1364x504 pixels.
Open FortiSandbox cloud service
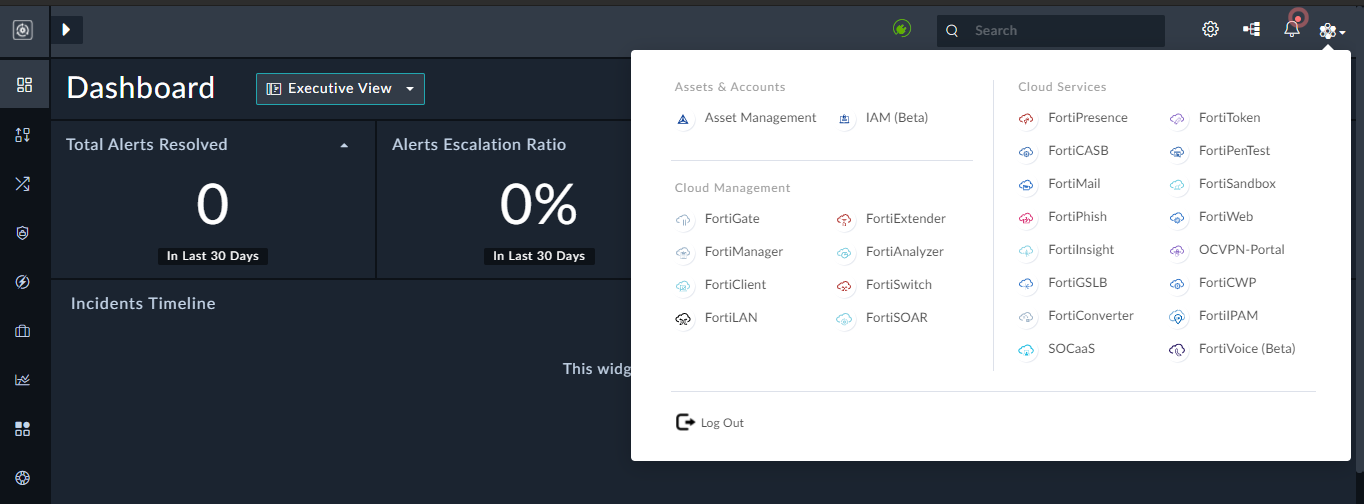pyautogui.click(x=1237, y=184)
